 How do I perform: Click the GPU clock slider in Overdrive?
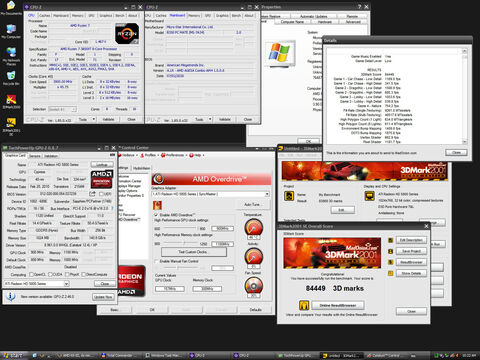pyautogui.click(x=180, y=229)
